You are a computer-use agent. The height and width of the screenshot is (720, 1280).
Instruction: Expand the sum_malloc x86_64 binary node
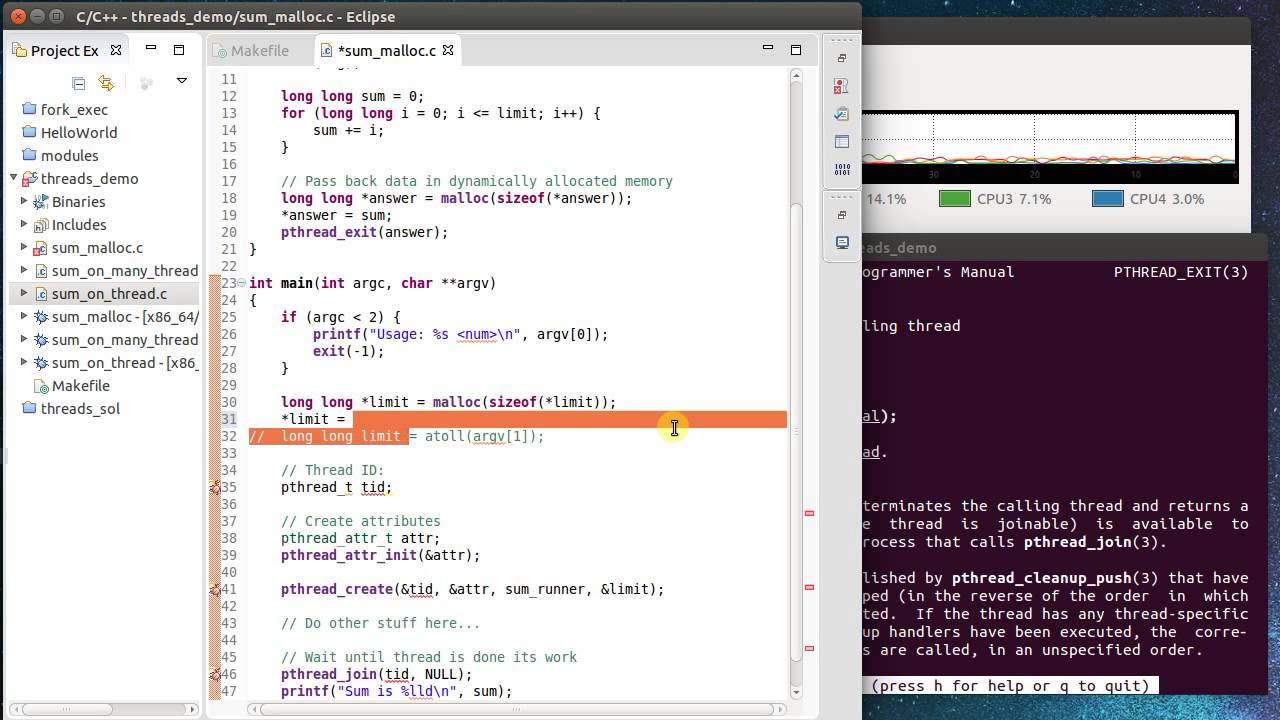(25, 316)
